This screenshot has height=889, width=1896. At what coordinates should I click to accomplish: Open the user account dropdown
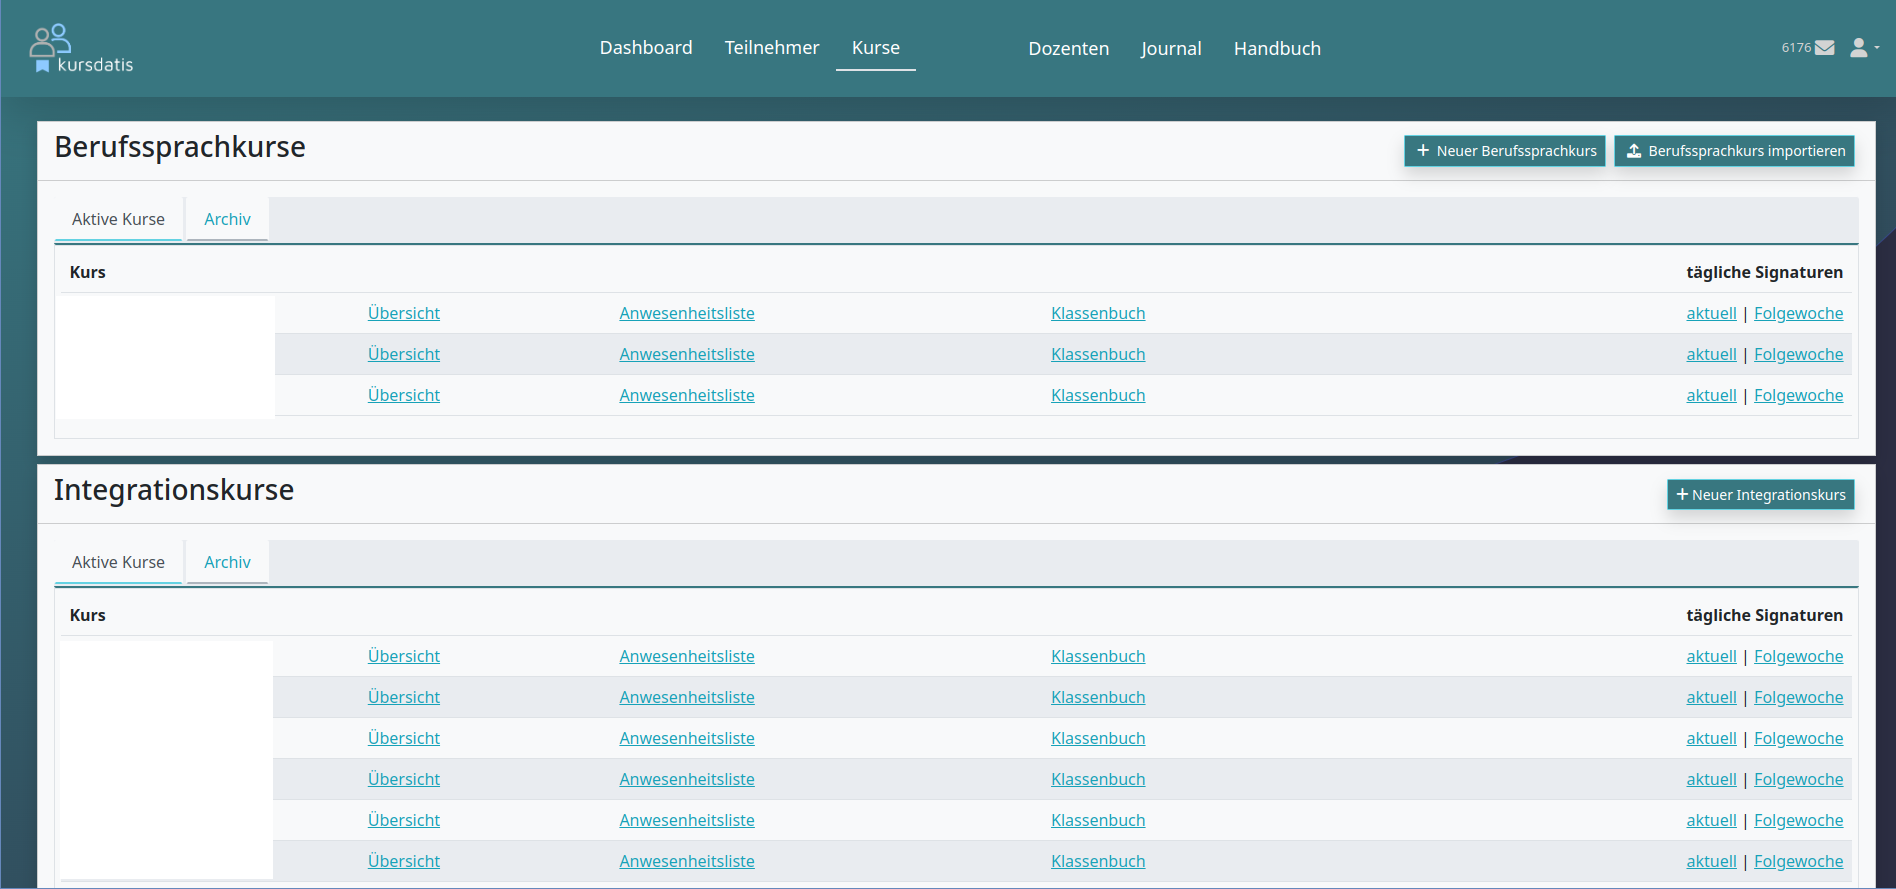coord(1864,48)
